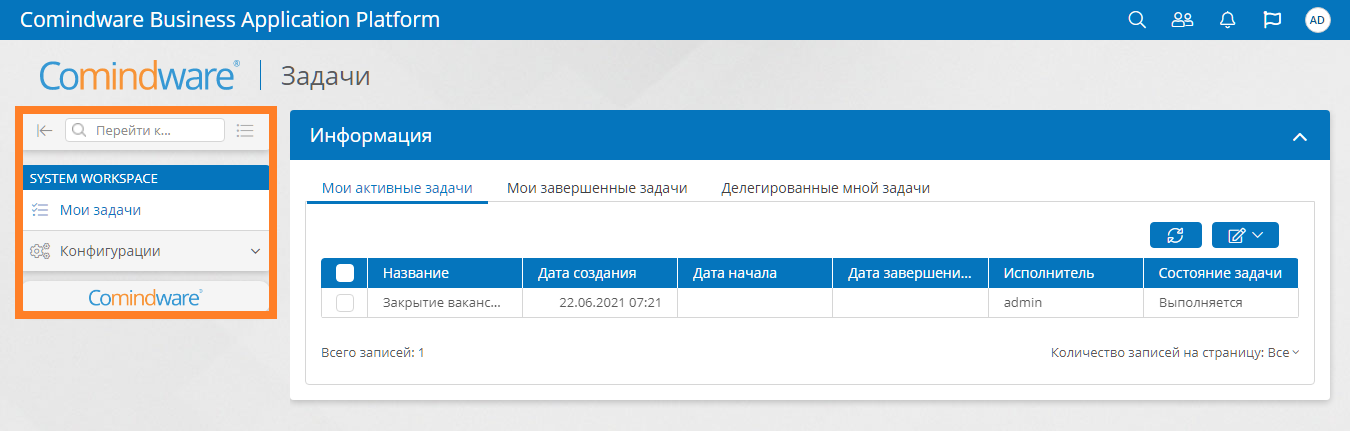
Task: Open the edit dropdown button
Action: coord(1245,235)
